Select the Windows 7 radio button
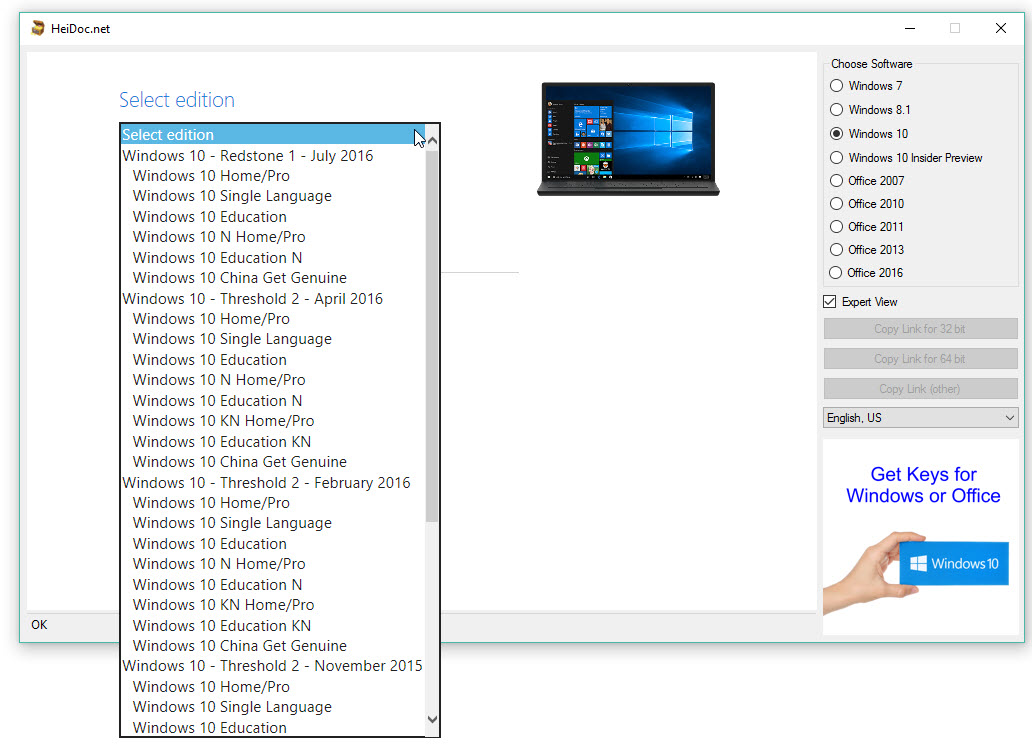The height and width of the screenshot is (744, 1032). pos(866,86)
